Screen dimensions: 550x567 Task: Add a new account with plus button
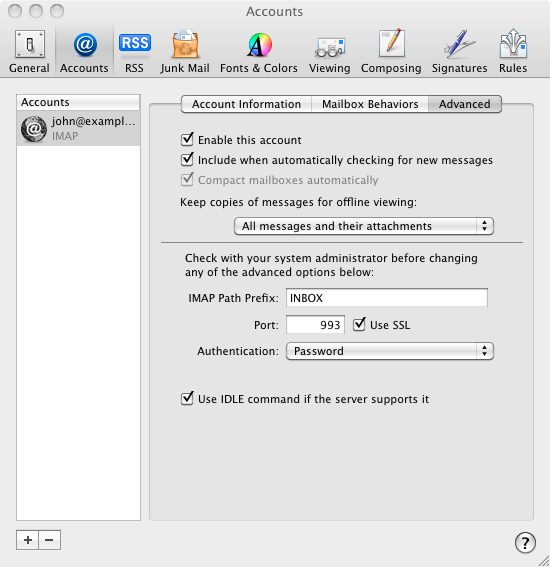pos(27,540)
